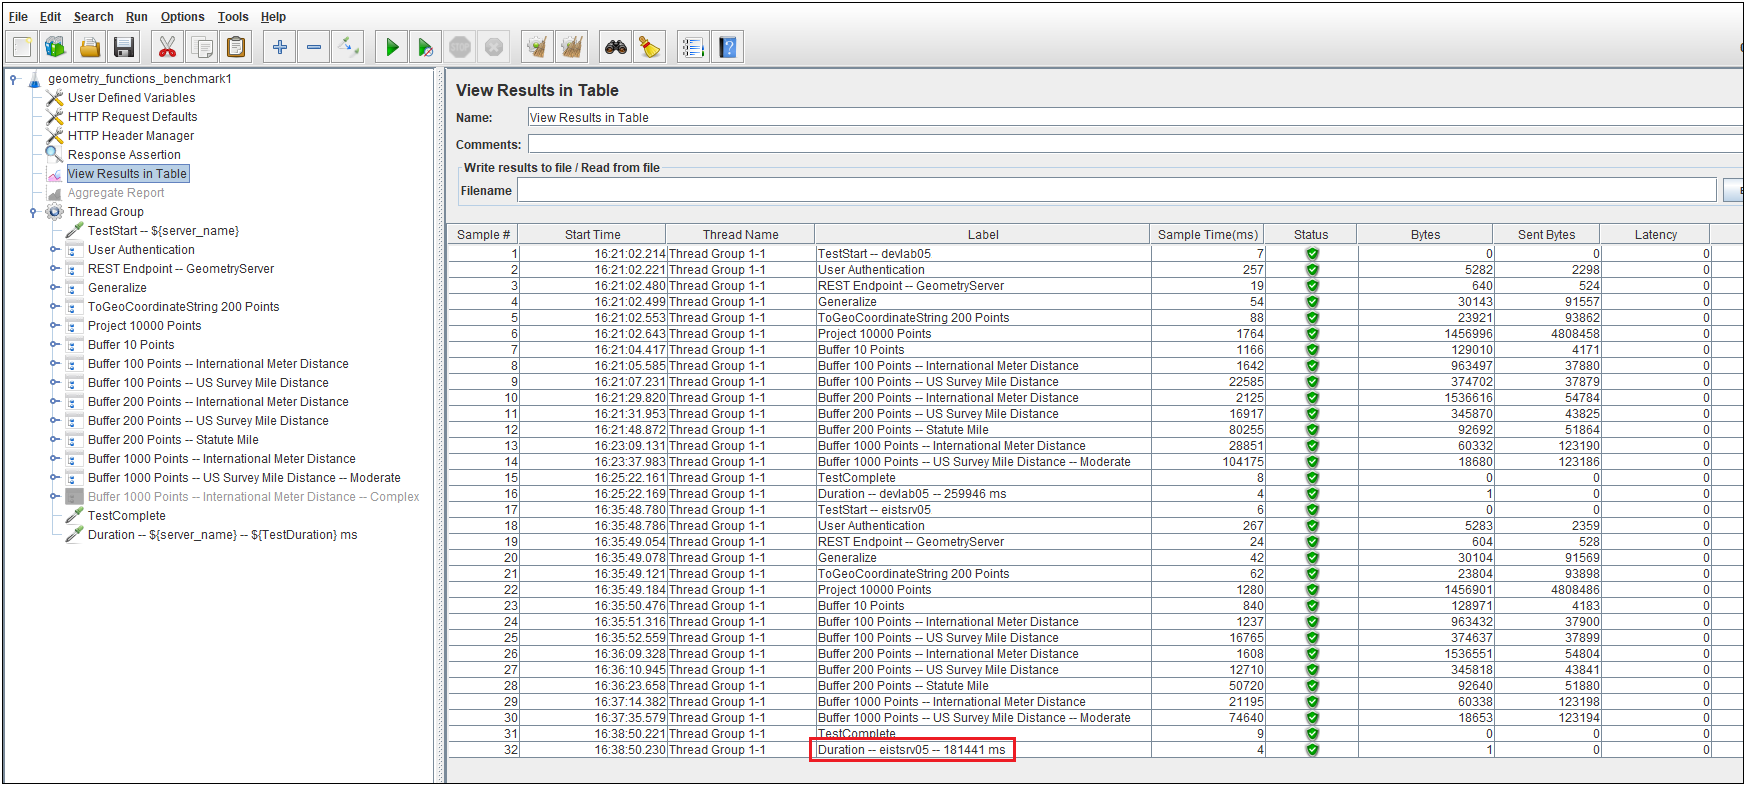Click the Clear single-broom icon
This screenshot has width=1746, height=786.
click(x=538, y=47)
